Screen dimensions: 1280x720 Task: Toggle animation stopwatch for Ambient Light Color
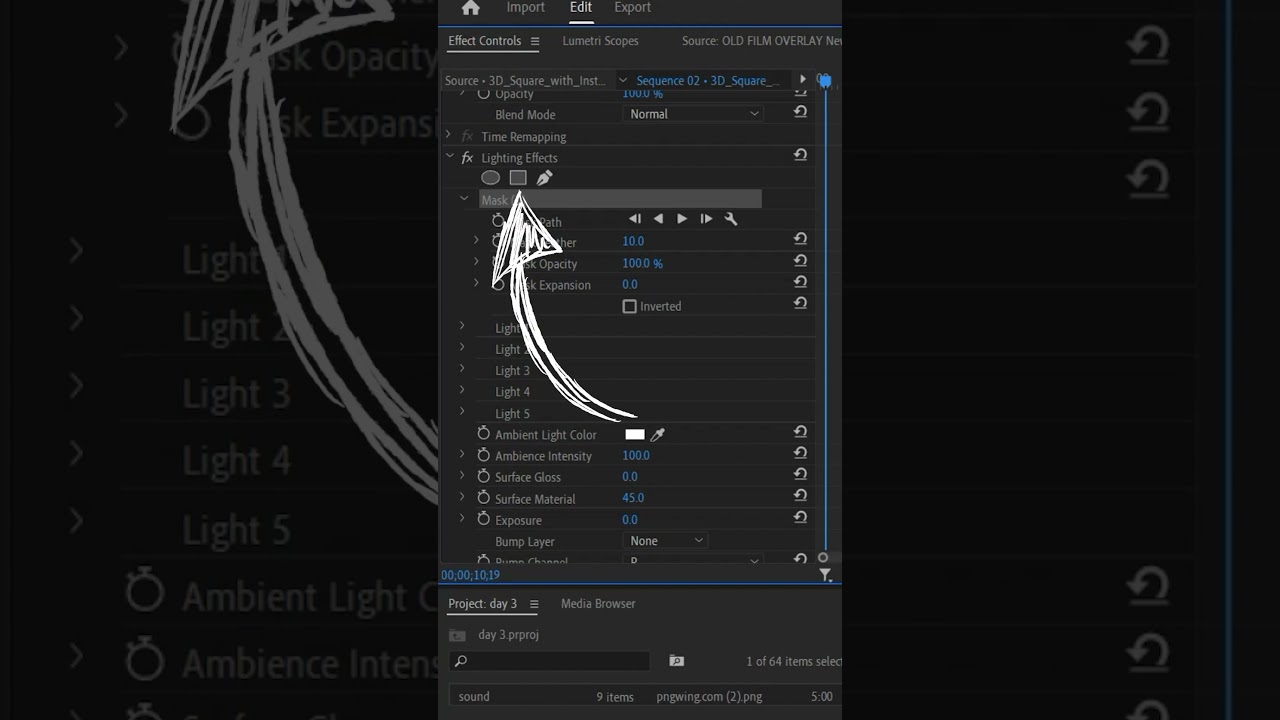(484, 434)
